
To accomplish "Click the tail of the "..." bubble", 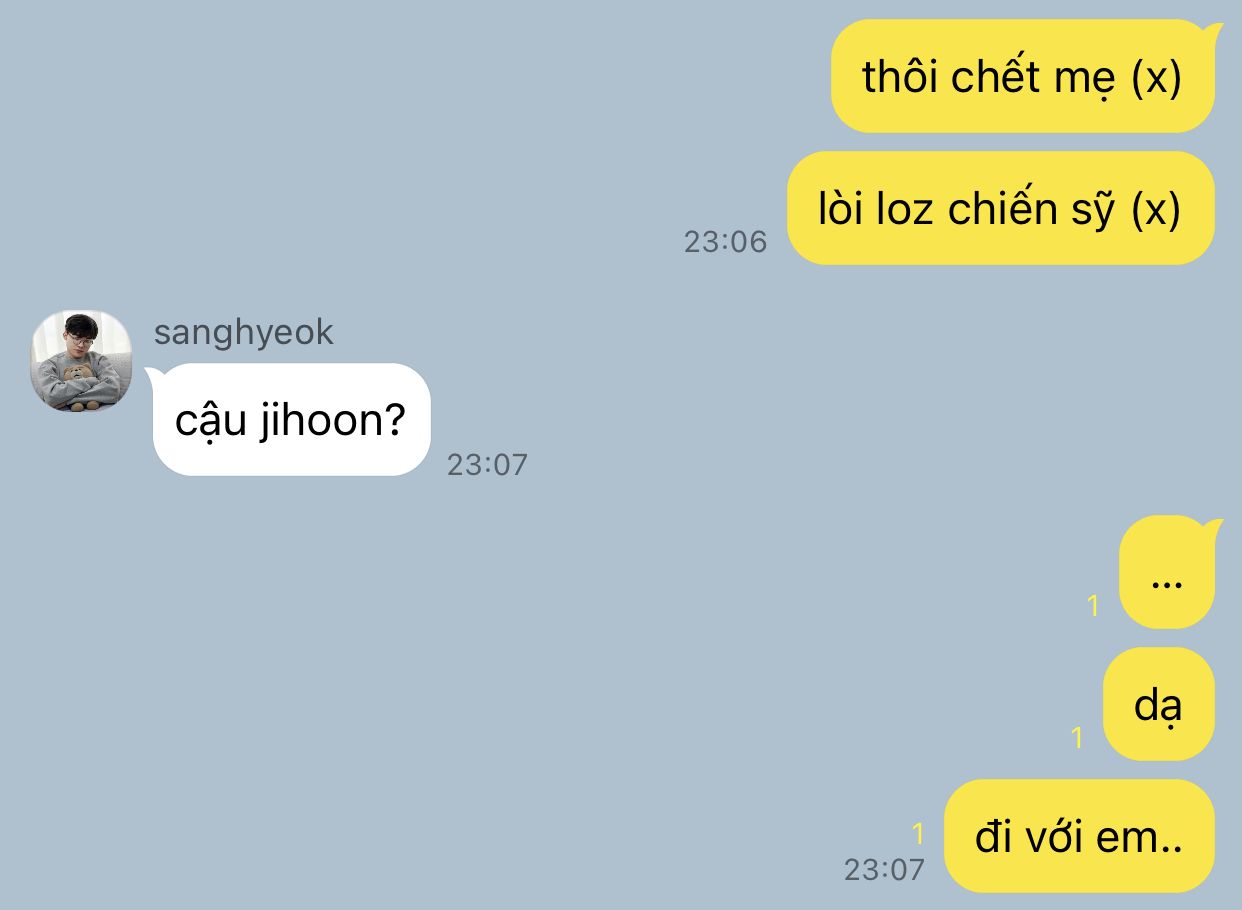I will (1213, 528).
